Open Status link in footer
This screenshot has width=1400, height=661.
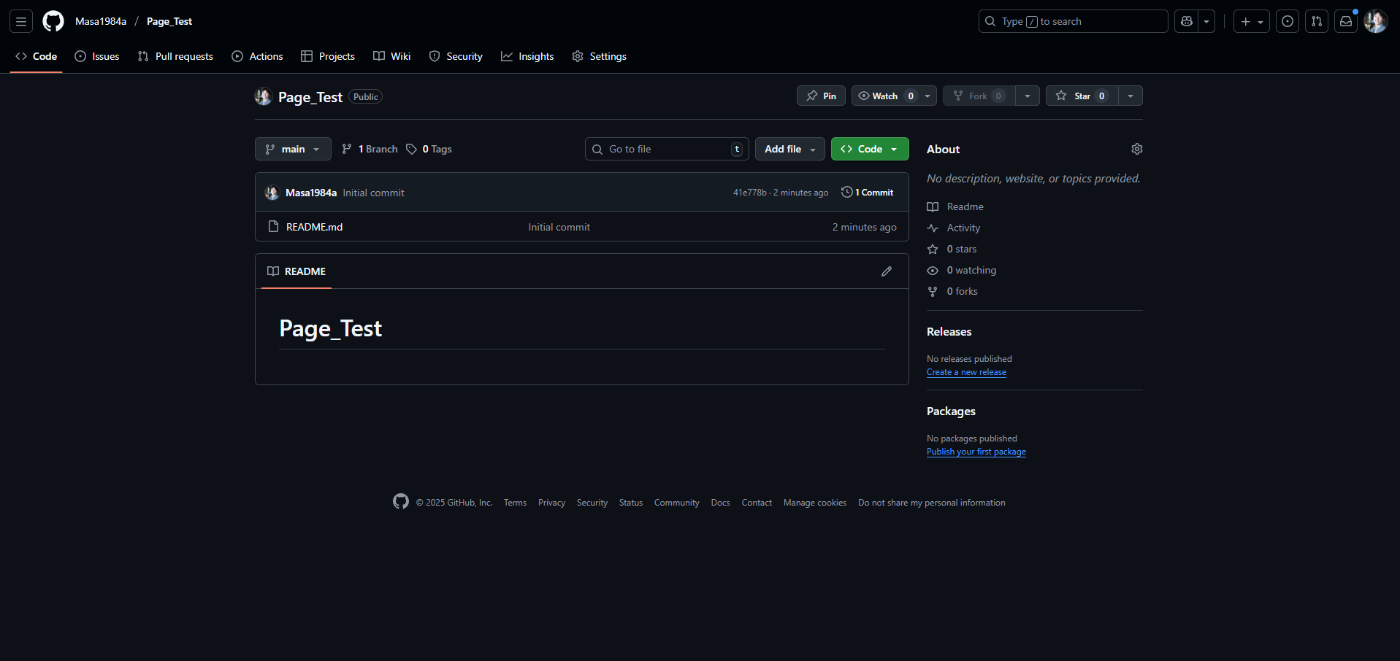coord(631,503)
